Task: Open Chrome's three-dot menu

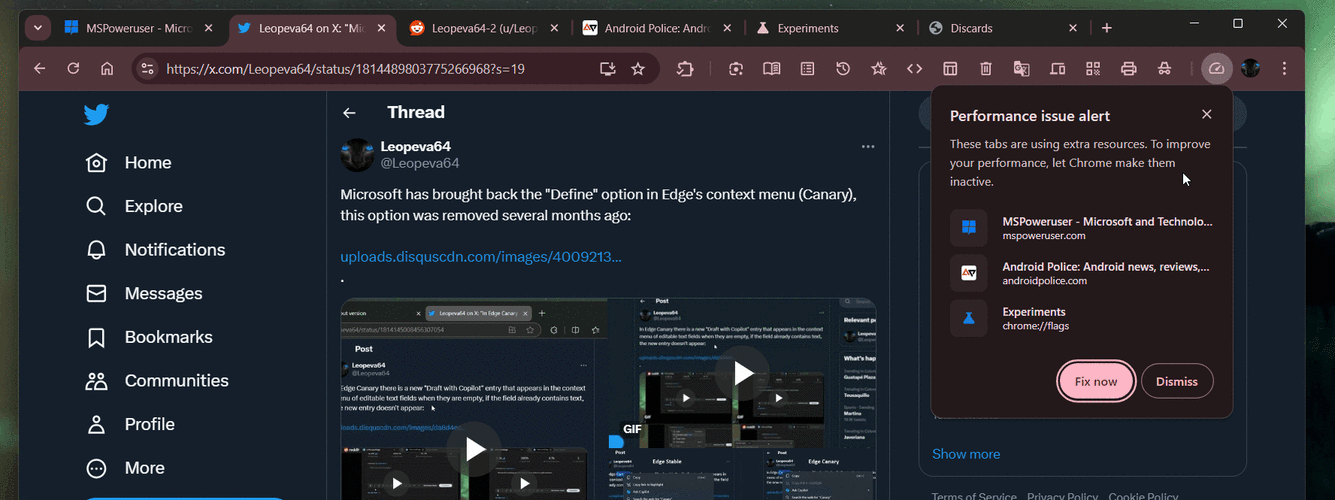Action: tap(1285, 69)
